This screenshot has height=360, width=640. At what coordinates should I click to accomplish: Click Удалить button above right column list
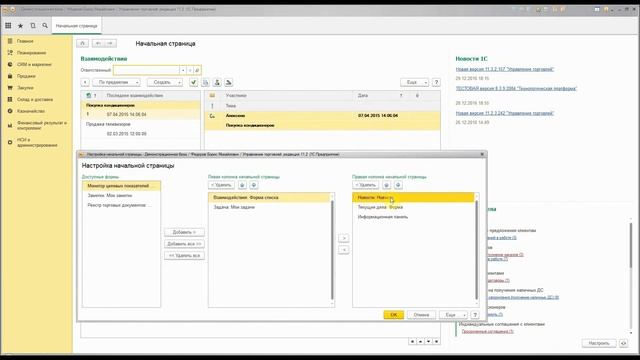[x=366, y=185]
